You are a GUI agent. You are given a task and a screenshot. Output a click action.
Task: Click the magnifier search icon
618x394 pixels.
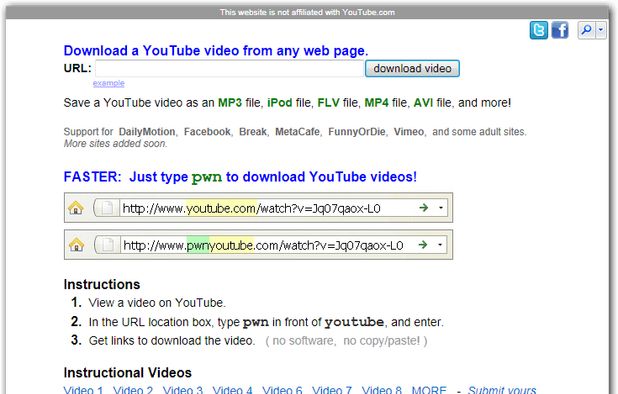(586, 30)
